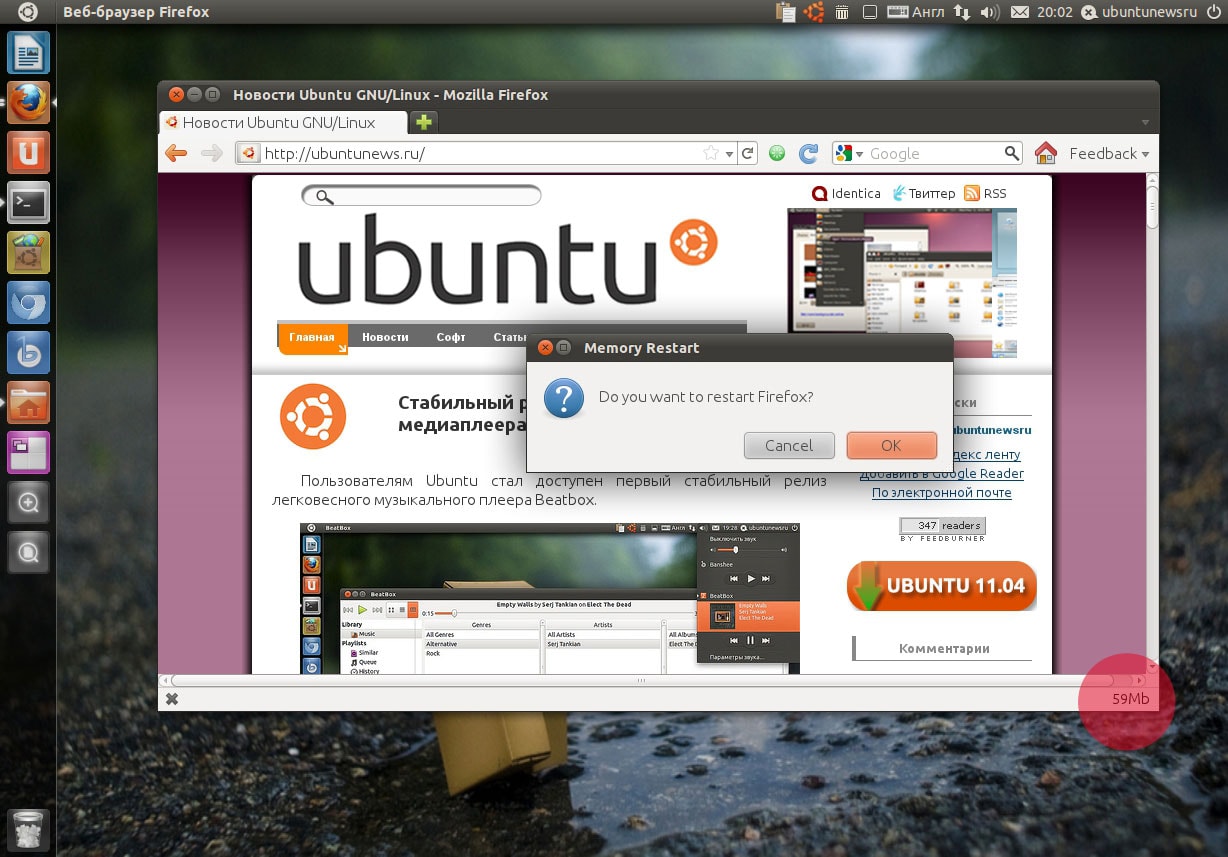Click the volume icon in the top panel

point(989,12)
